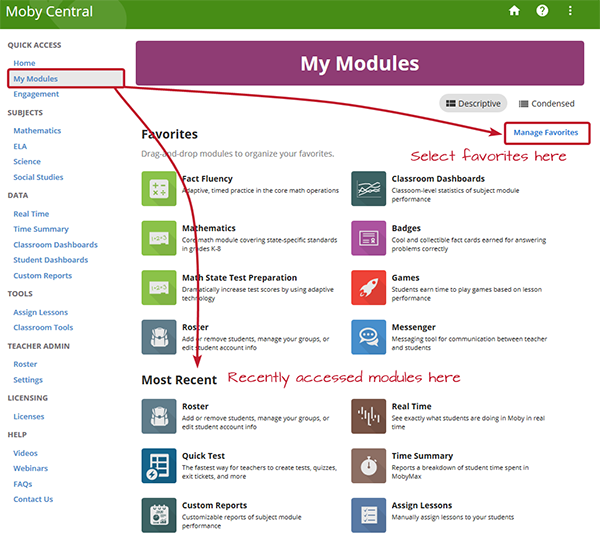Click Mathematics title in Favorites
The height and width of the screenshot is (538, 600).
pyautogui.click(x=209, y=228)
